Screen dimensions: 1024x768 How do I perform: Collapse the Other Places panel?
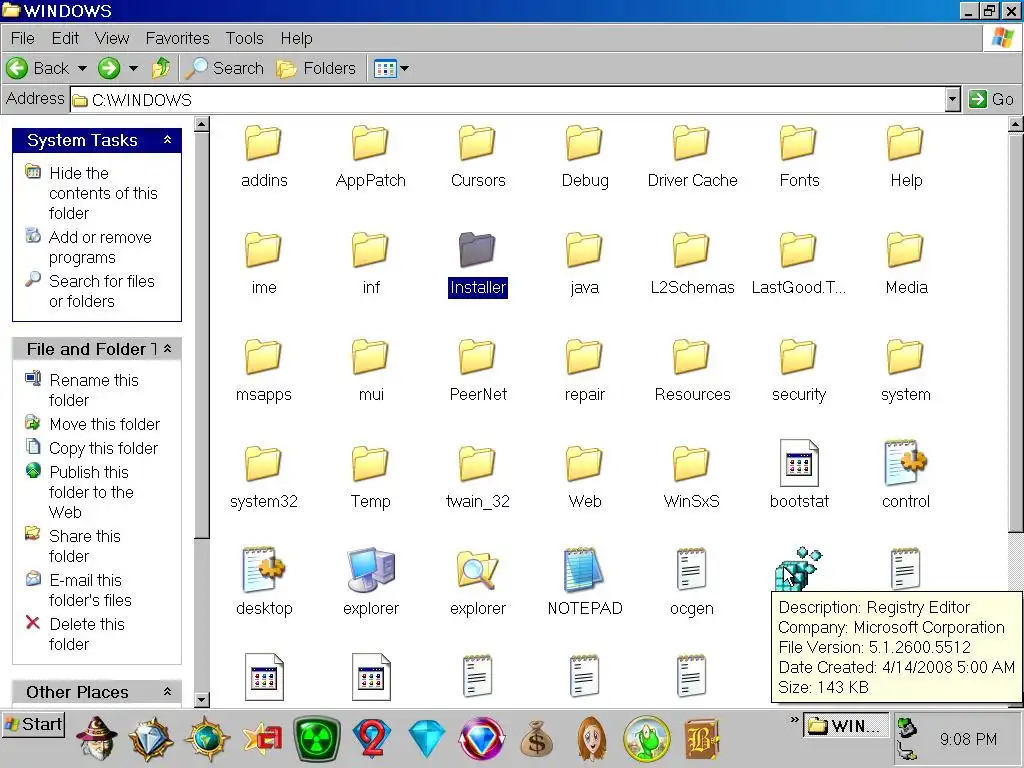pos(167,692)
